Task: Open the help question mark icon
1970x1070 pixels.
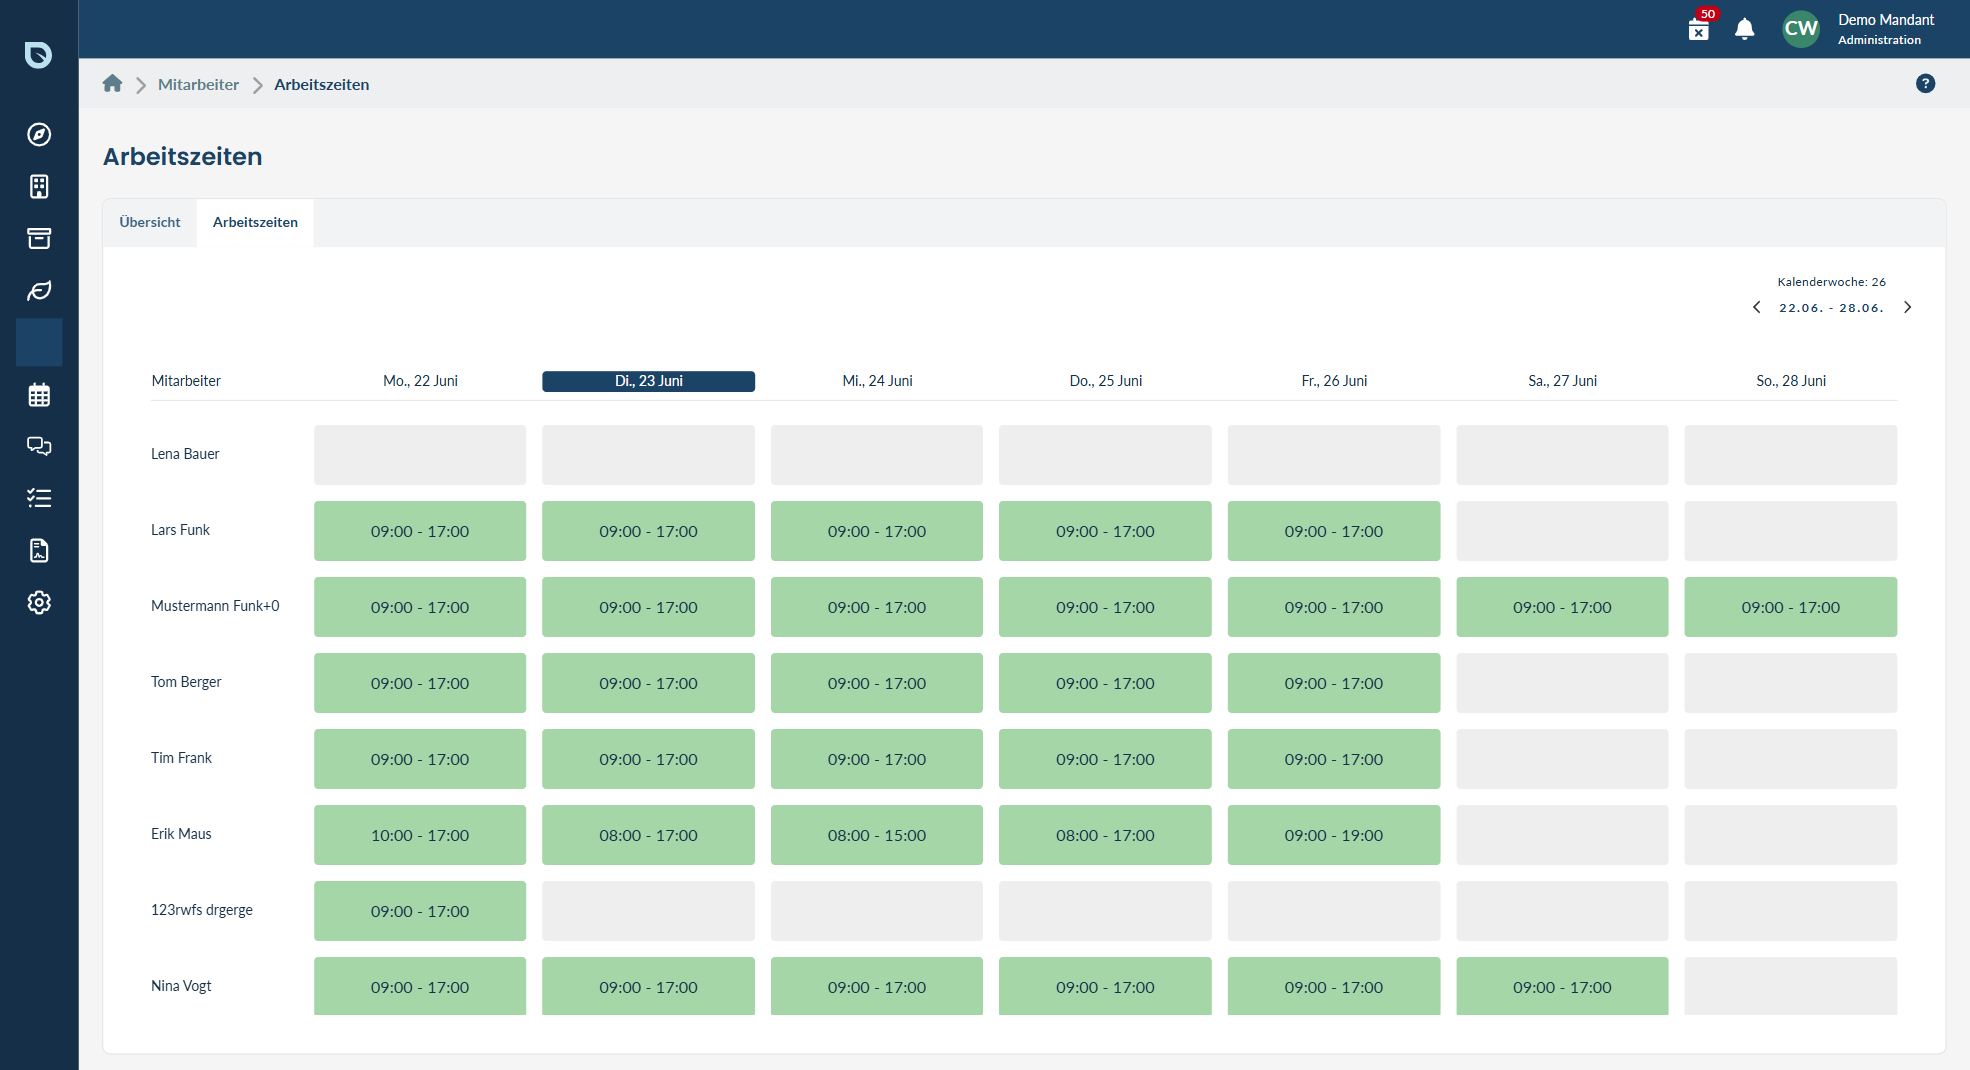Action: [x=1925, y=84]
